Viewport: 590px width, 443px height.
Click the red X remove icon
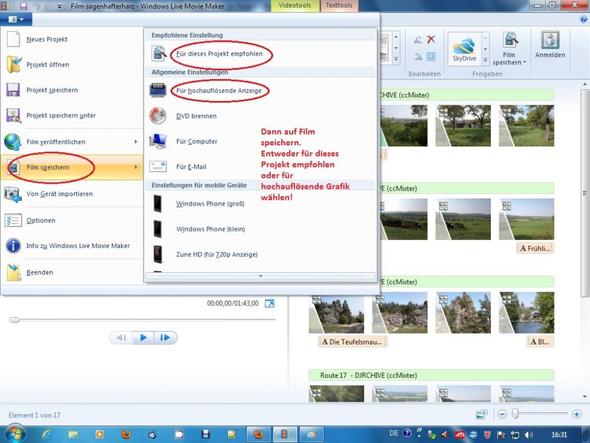(x=431, y=39)
